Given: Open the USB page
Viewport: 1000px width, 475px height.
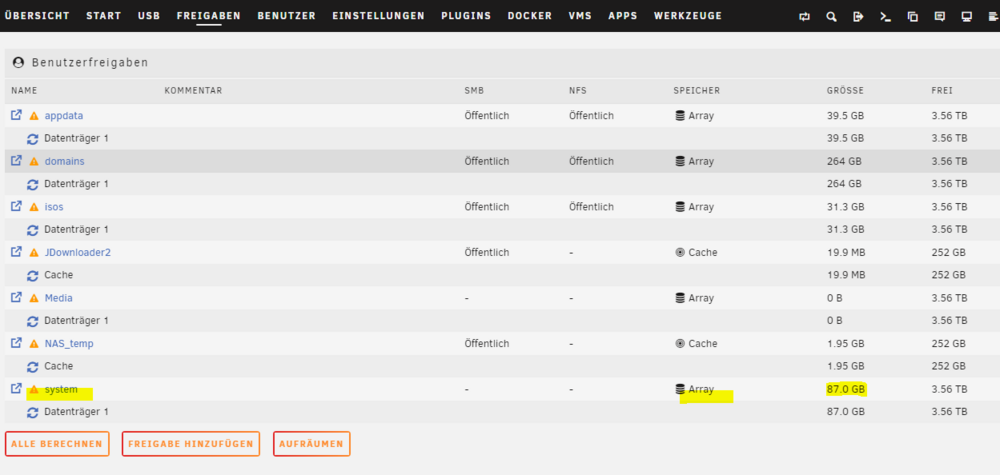Looking at the screenshot, I should tap(149, 16).
